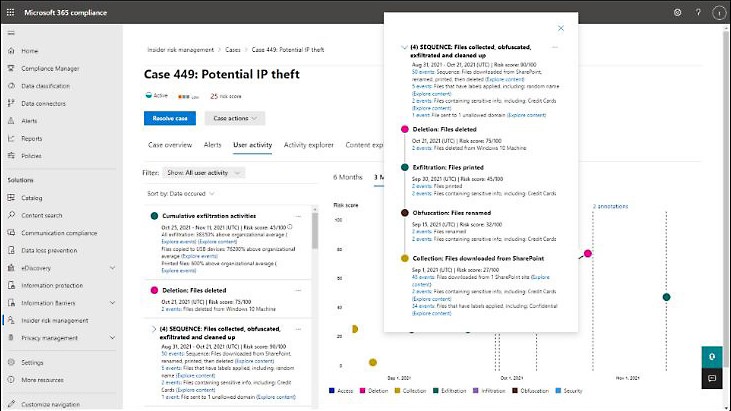The width and height of the screenshot is (731, 411).
Task: Open the app launcher waffle icon
Action: [x=10, y=13]
